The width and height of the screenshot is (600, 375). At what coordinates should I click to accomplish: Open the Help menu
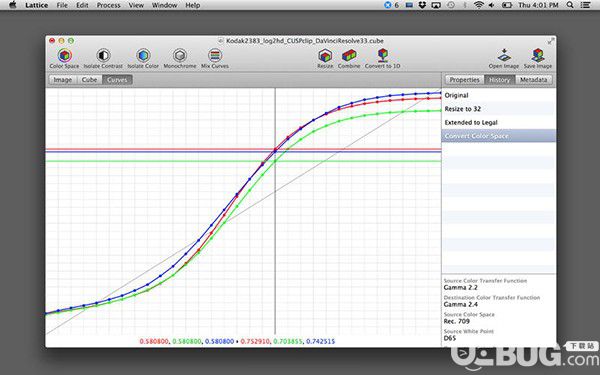pos(192,5)
